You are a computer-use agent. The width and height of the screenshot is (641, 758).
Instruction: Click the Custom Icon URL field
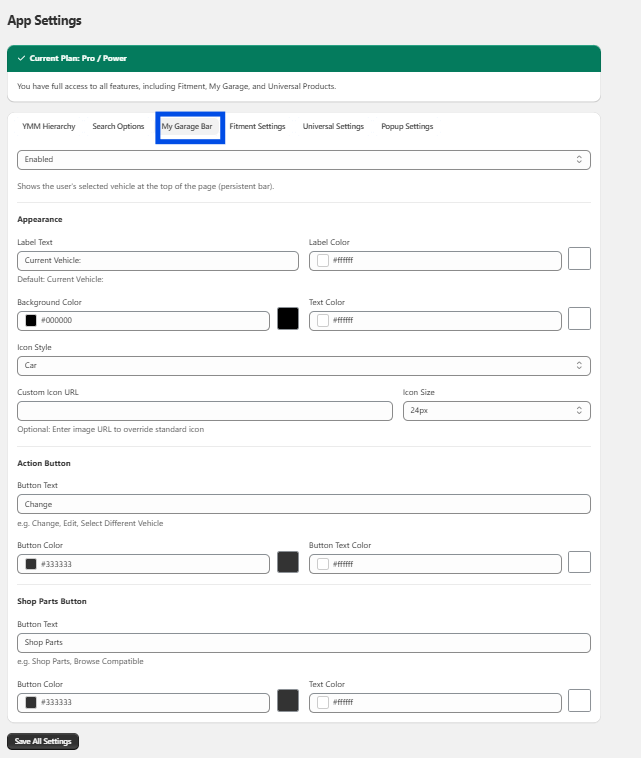point(205,411)
